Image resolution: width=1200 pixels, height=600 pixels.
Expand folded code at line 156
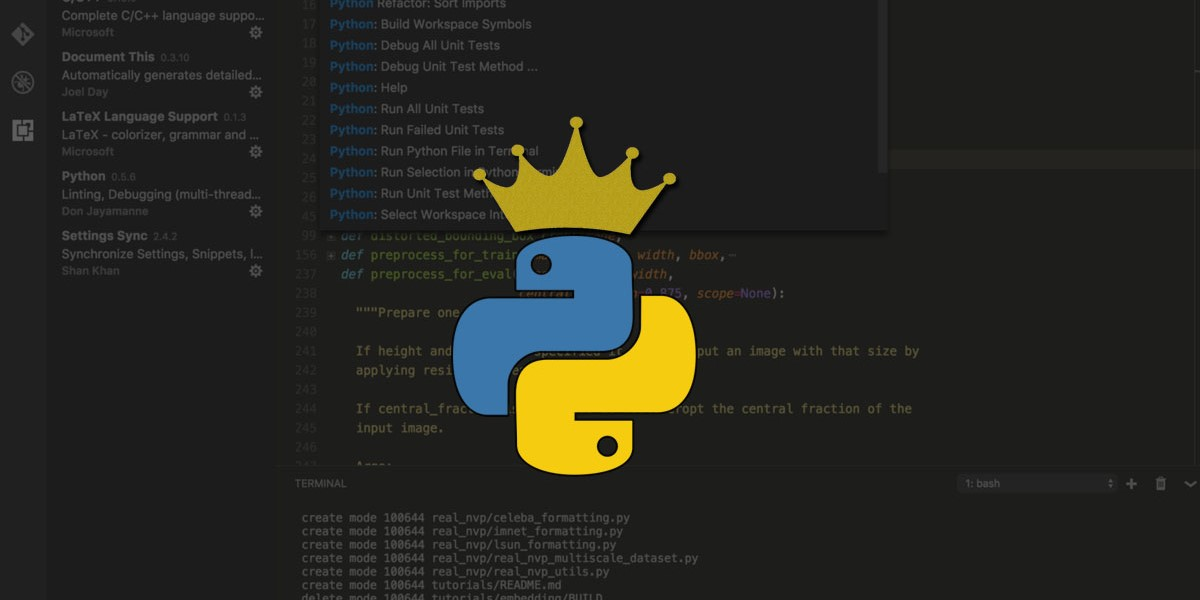point(331,255)
